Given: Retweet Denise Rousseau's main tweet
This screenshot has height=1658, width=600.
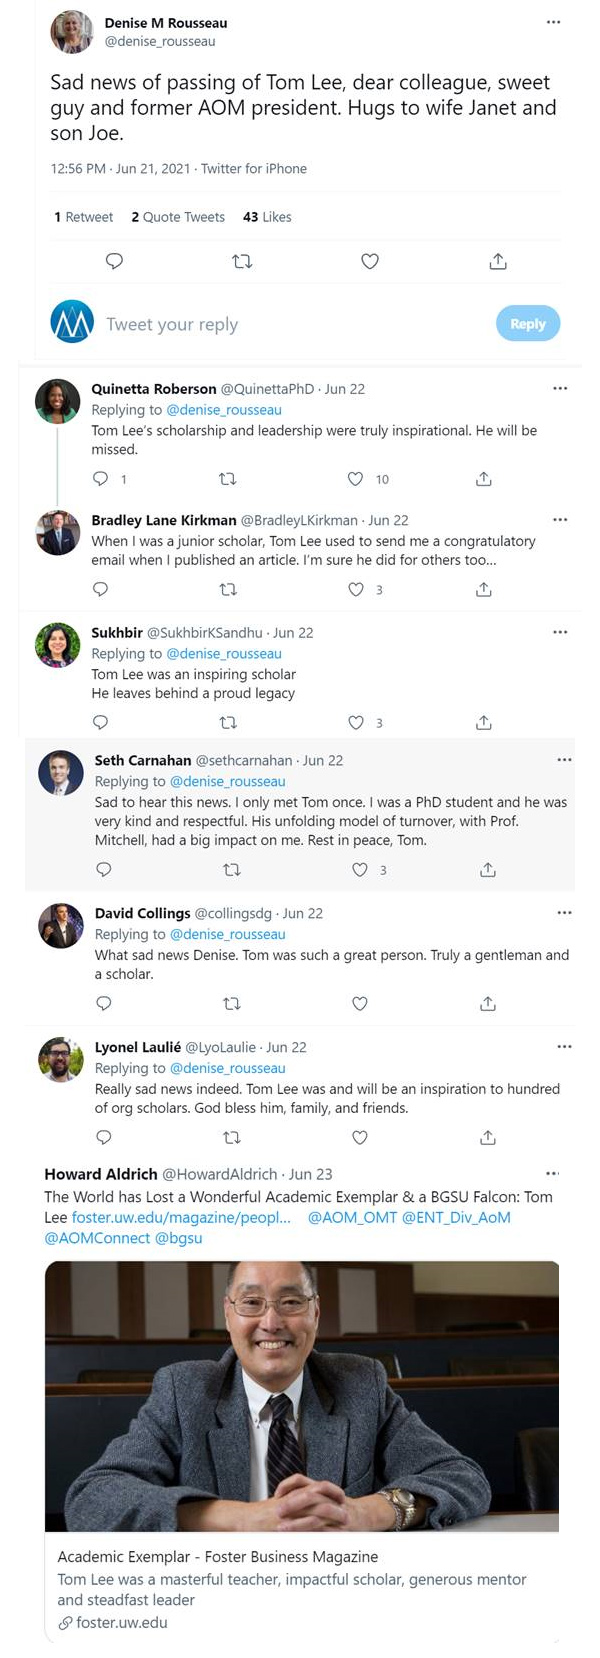Looking at the screenshot, I should pyautogui.click(x=242, y=261).
